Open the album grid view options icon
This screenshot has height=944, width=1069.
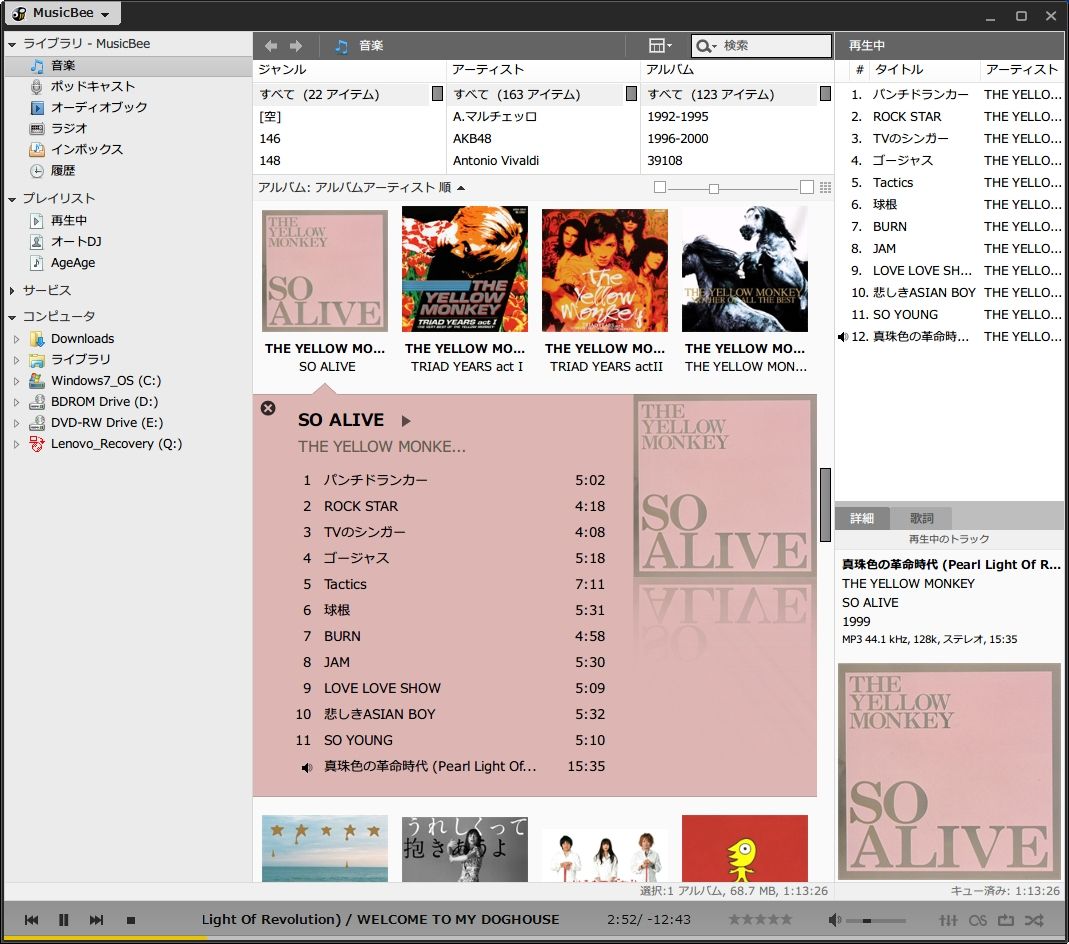click(825, 187)
